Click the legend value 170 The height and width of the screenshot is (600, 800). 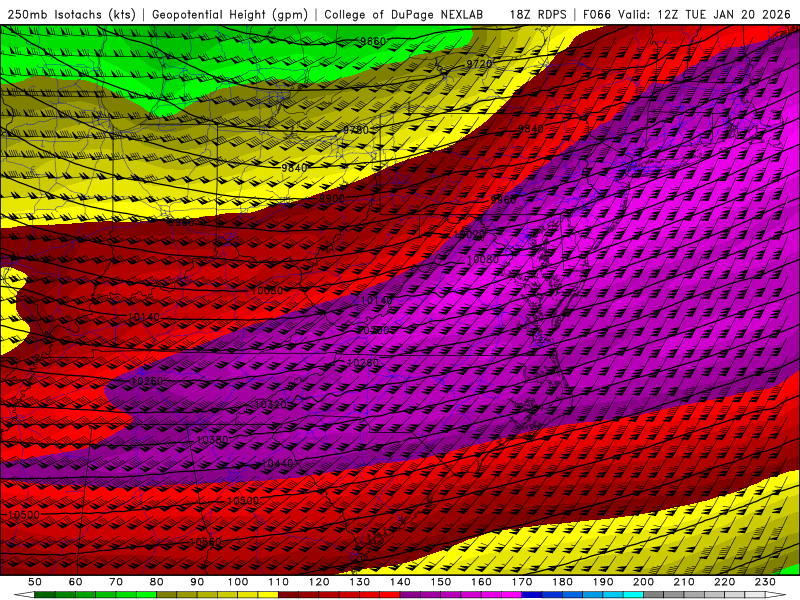point(522,582)
